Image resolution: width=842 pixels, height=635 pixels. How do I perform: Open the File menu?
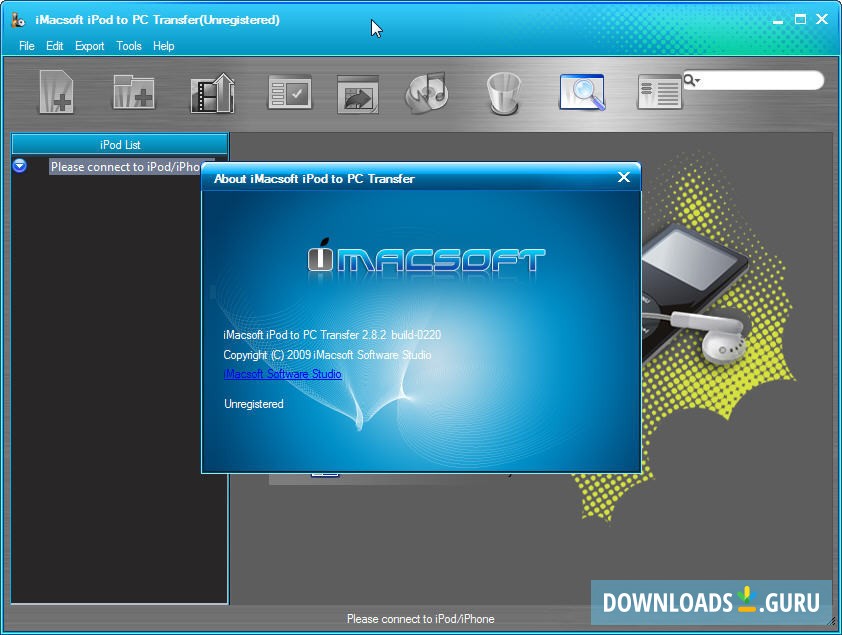(x=26, y=46)
